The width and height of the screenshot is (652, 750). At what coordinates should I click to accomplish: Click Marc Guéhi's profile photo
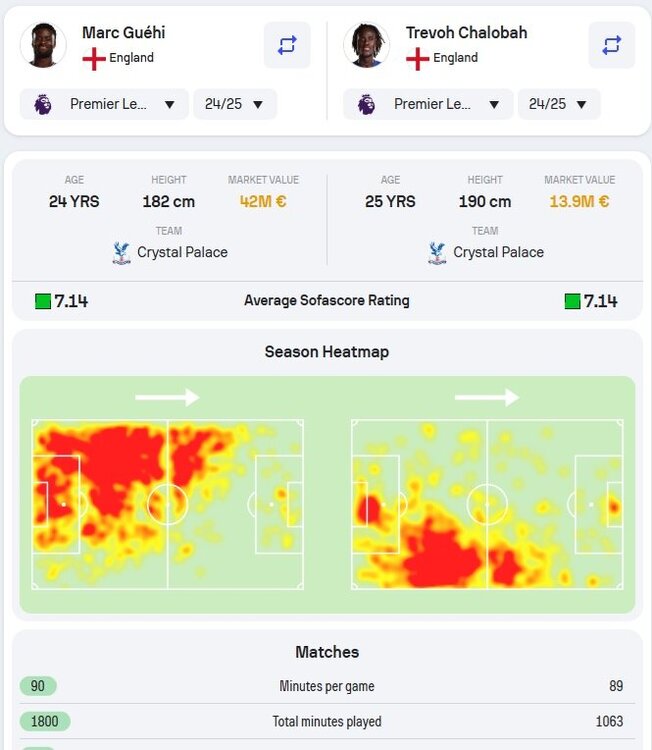click(x=43, y=45)
